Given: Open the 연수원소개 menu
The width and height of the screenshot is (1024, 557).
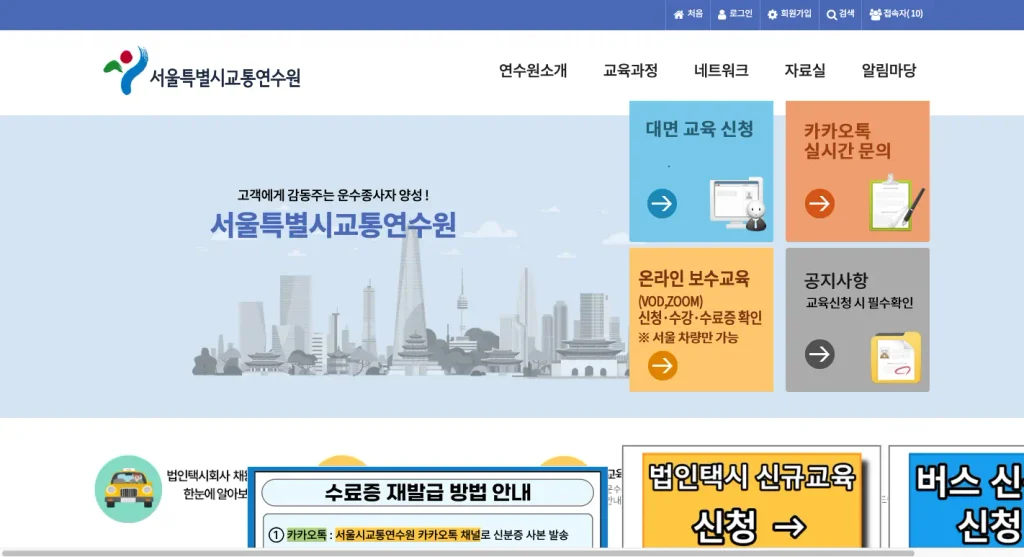Looking at the screenshot, I should pos(533,71).
